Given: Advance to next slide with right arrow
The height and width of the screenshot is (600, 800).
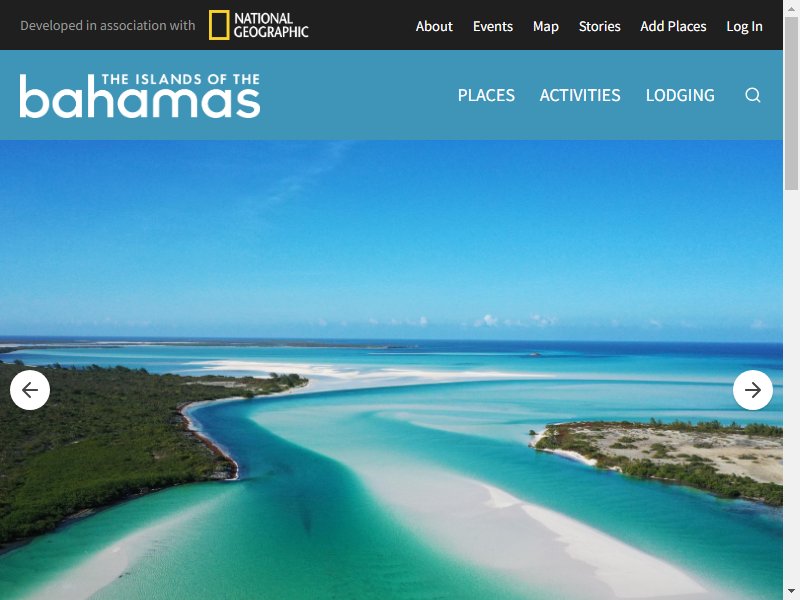Looking at the screenshot, I should point(753,390).
